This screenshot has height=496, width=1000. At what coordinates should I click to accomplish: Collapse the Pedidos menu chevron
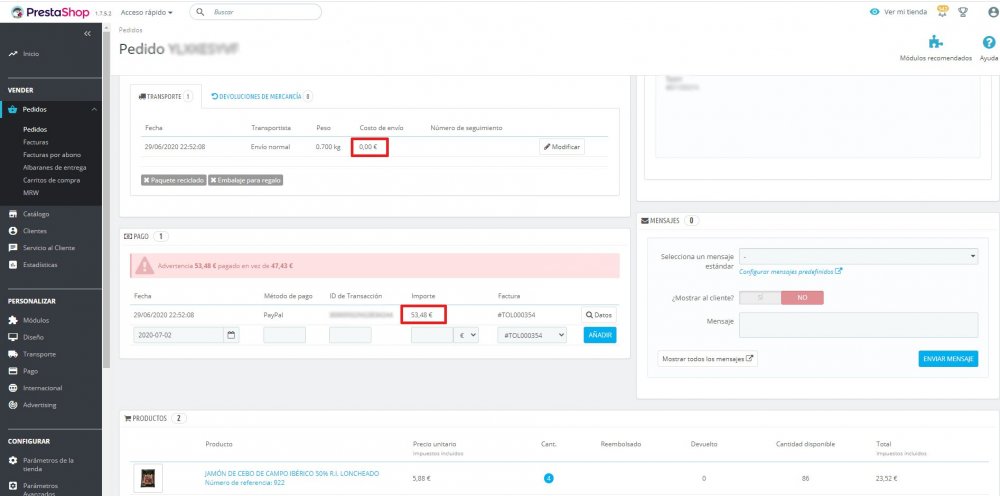click(x=94, y=110)
